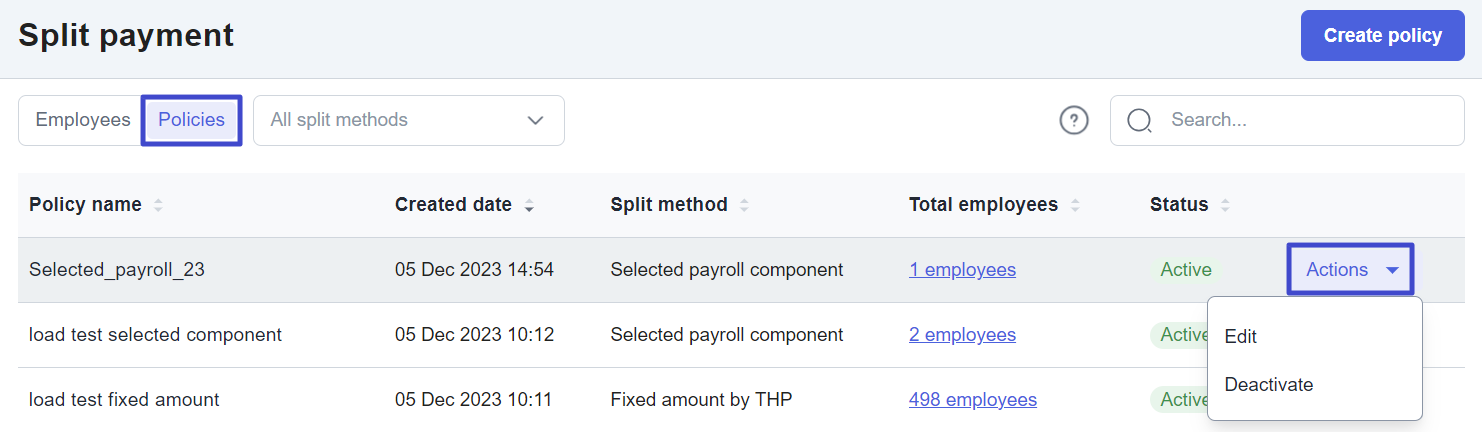The height and width of the screenshot is (432, 1482).
Task: Click the search magnifier icon
Action: pyautogui.click(x=1139, y=120)
